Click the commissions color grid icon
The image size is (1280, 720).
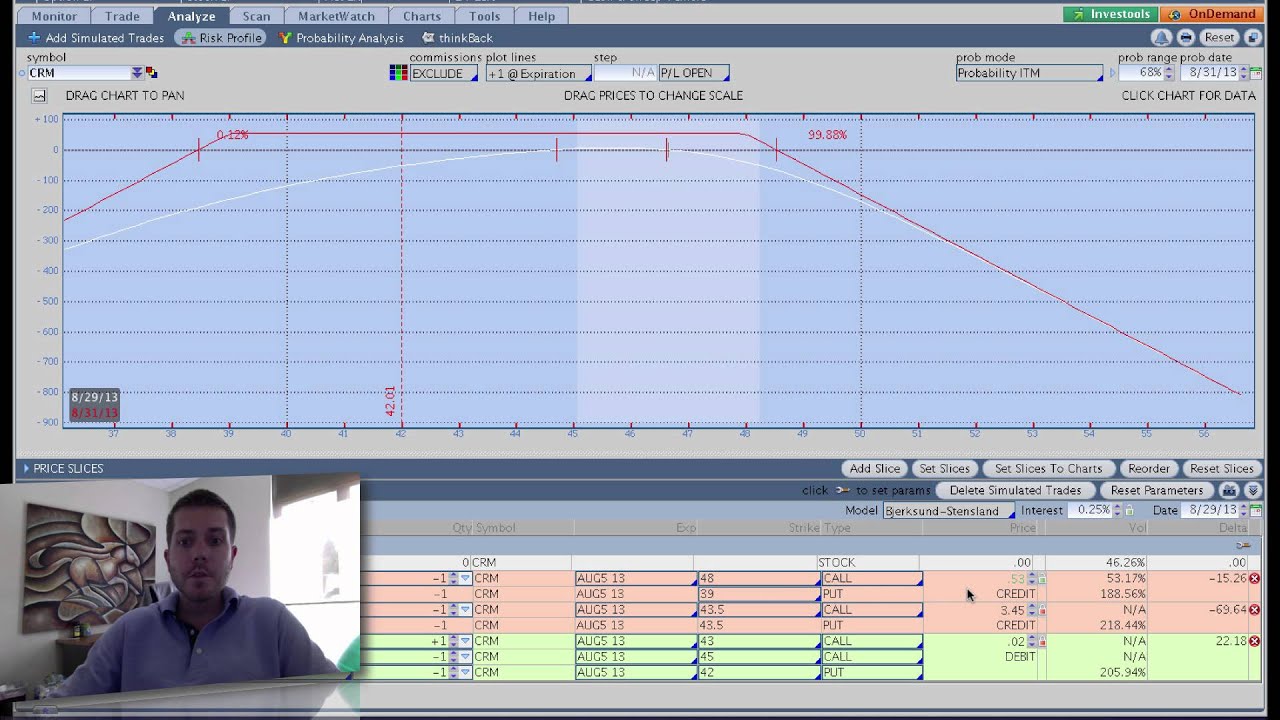coord(398,73)
